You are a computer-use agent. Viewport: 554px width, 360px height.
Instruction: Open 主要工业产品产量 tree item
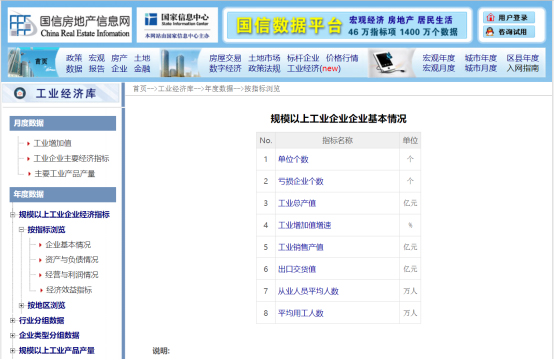coord(65,173)
